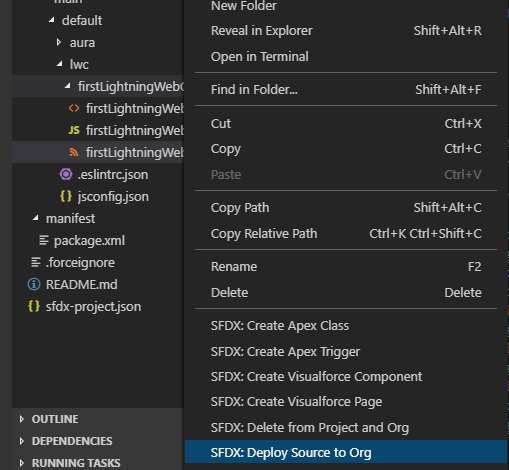
Task: Click the braces icon beside sfdx-project.json
Action: click(34, 306)
